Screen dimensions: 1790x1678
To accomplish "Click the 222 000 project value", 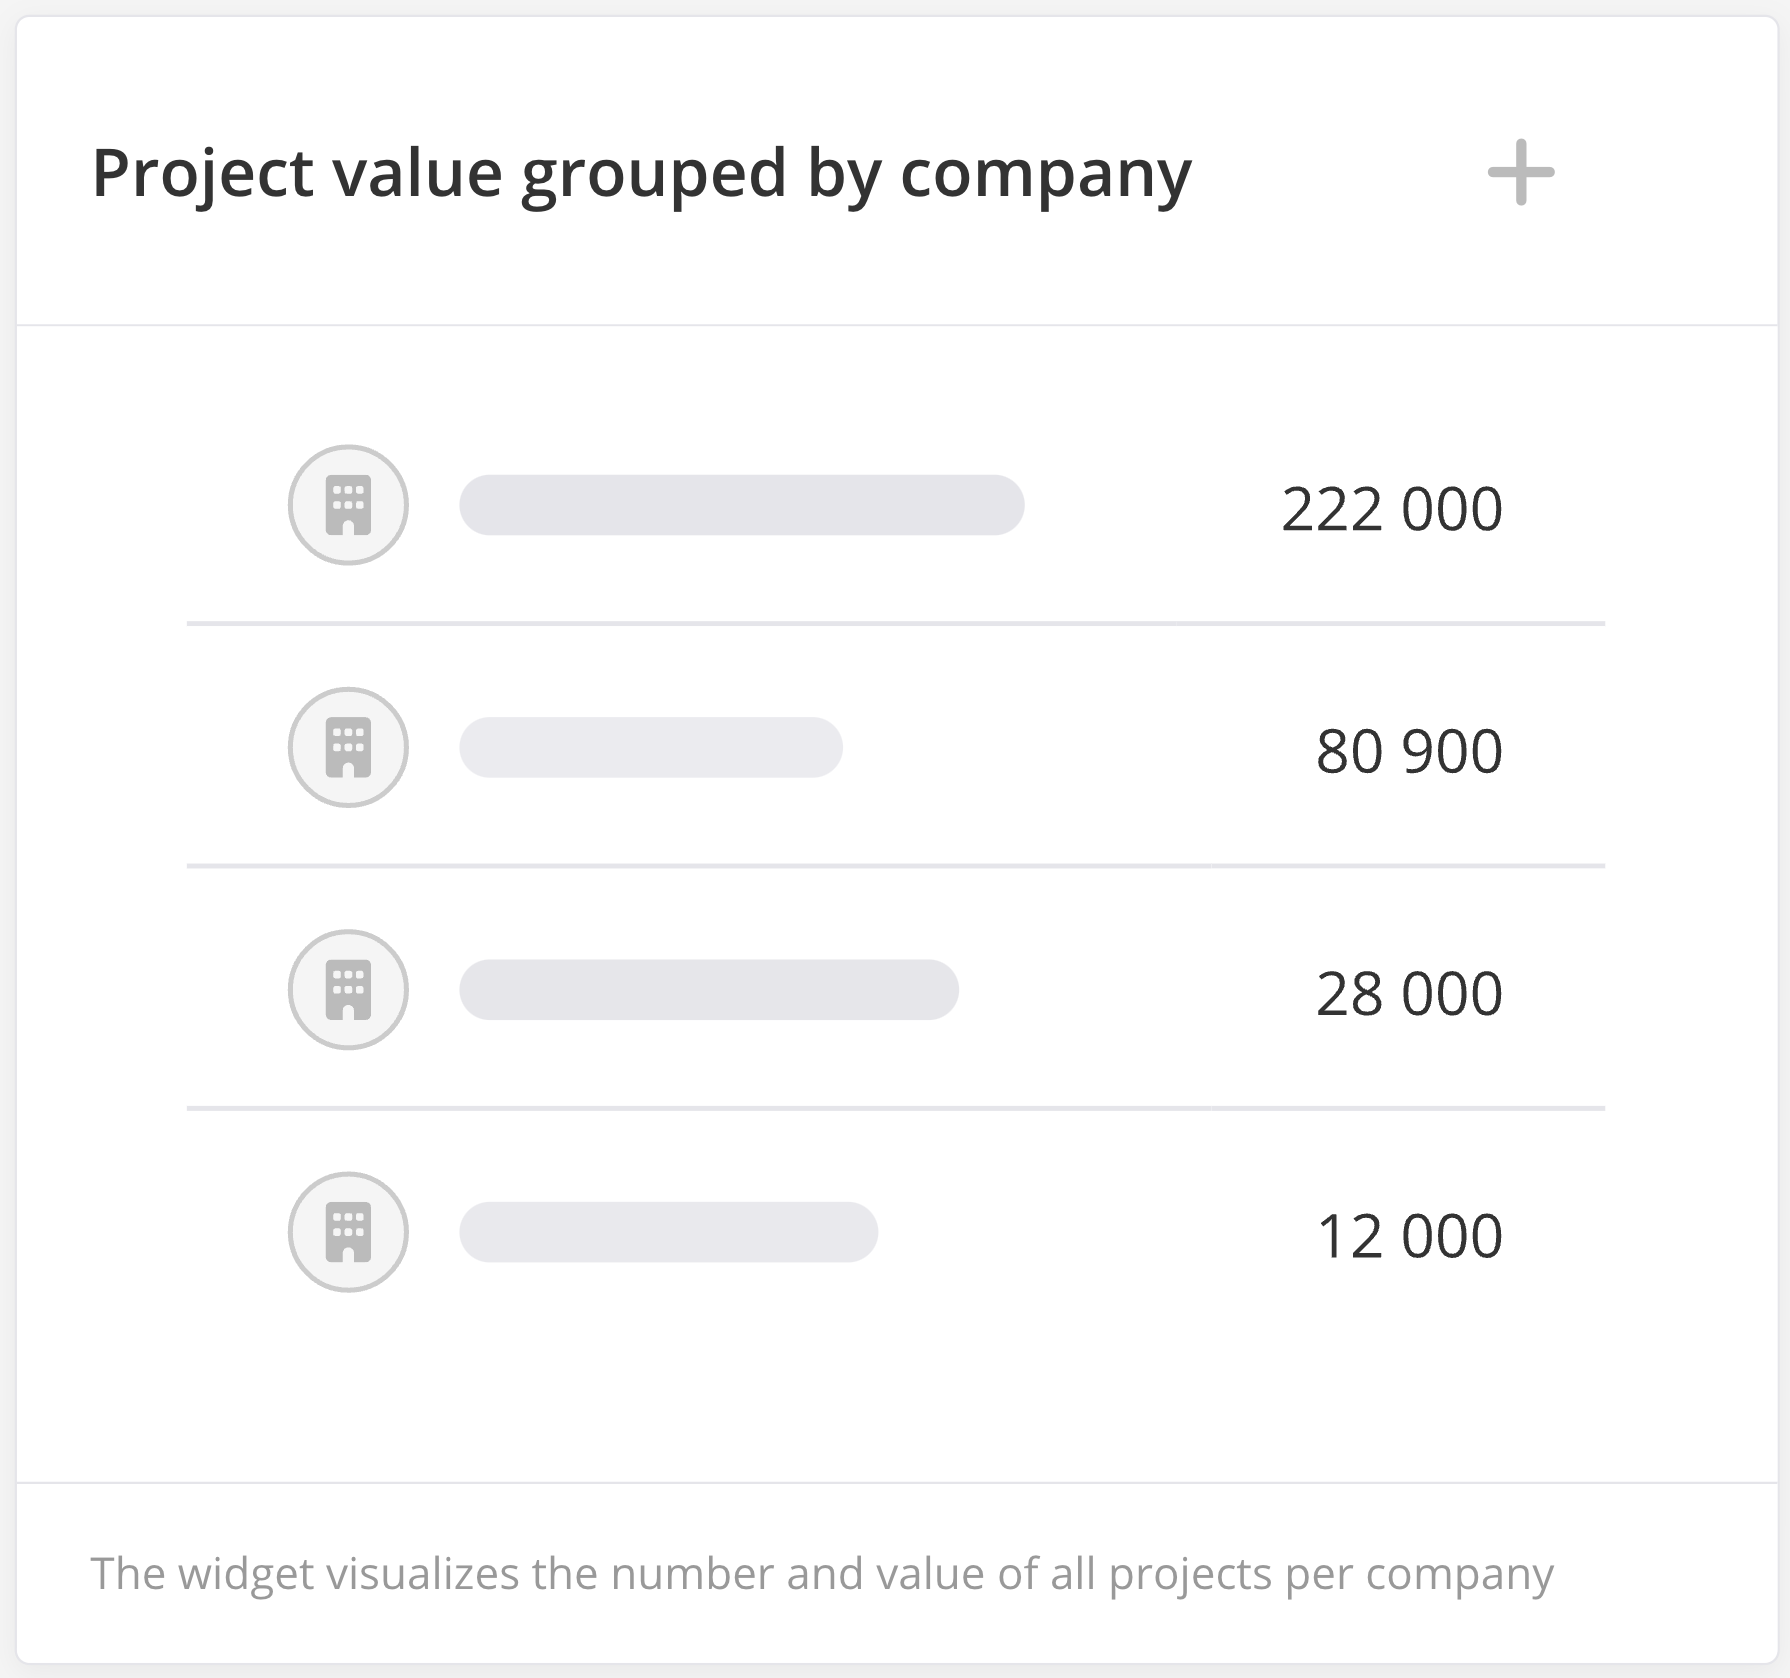I will coord(1391,509).
